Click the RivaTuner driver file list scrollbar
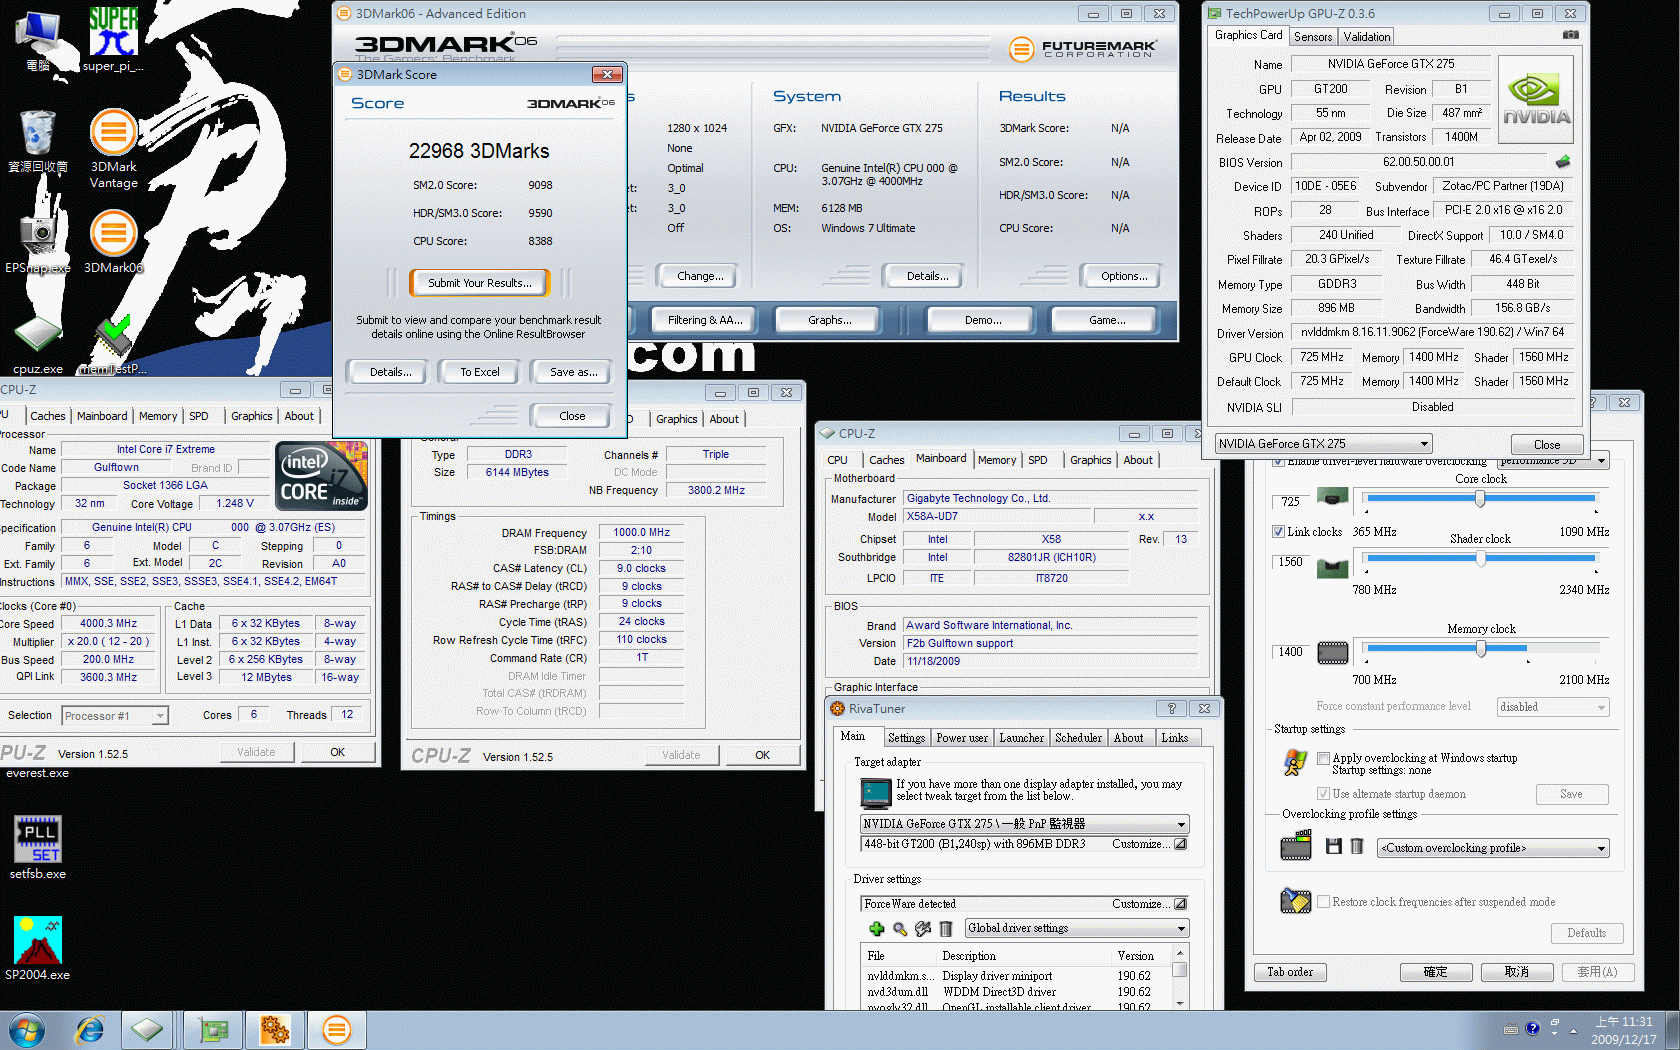This screenshot has width=1680, height=1050. tap(1180, 977)
